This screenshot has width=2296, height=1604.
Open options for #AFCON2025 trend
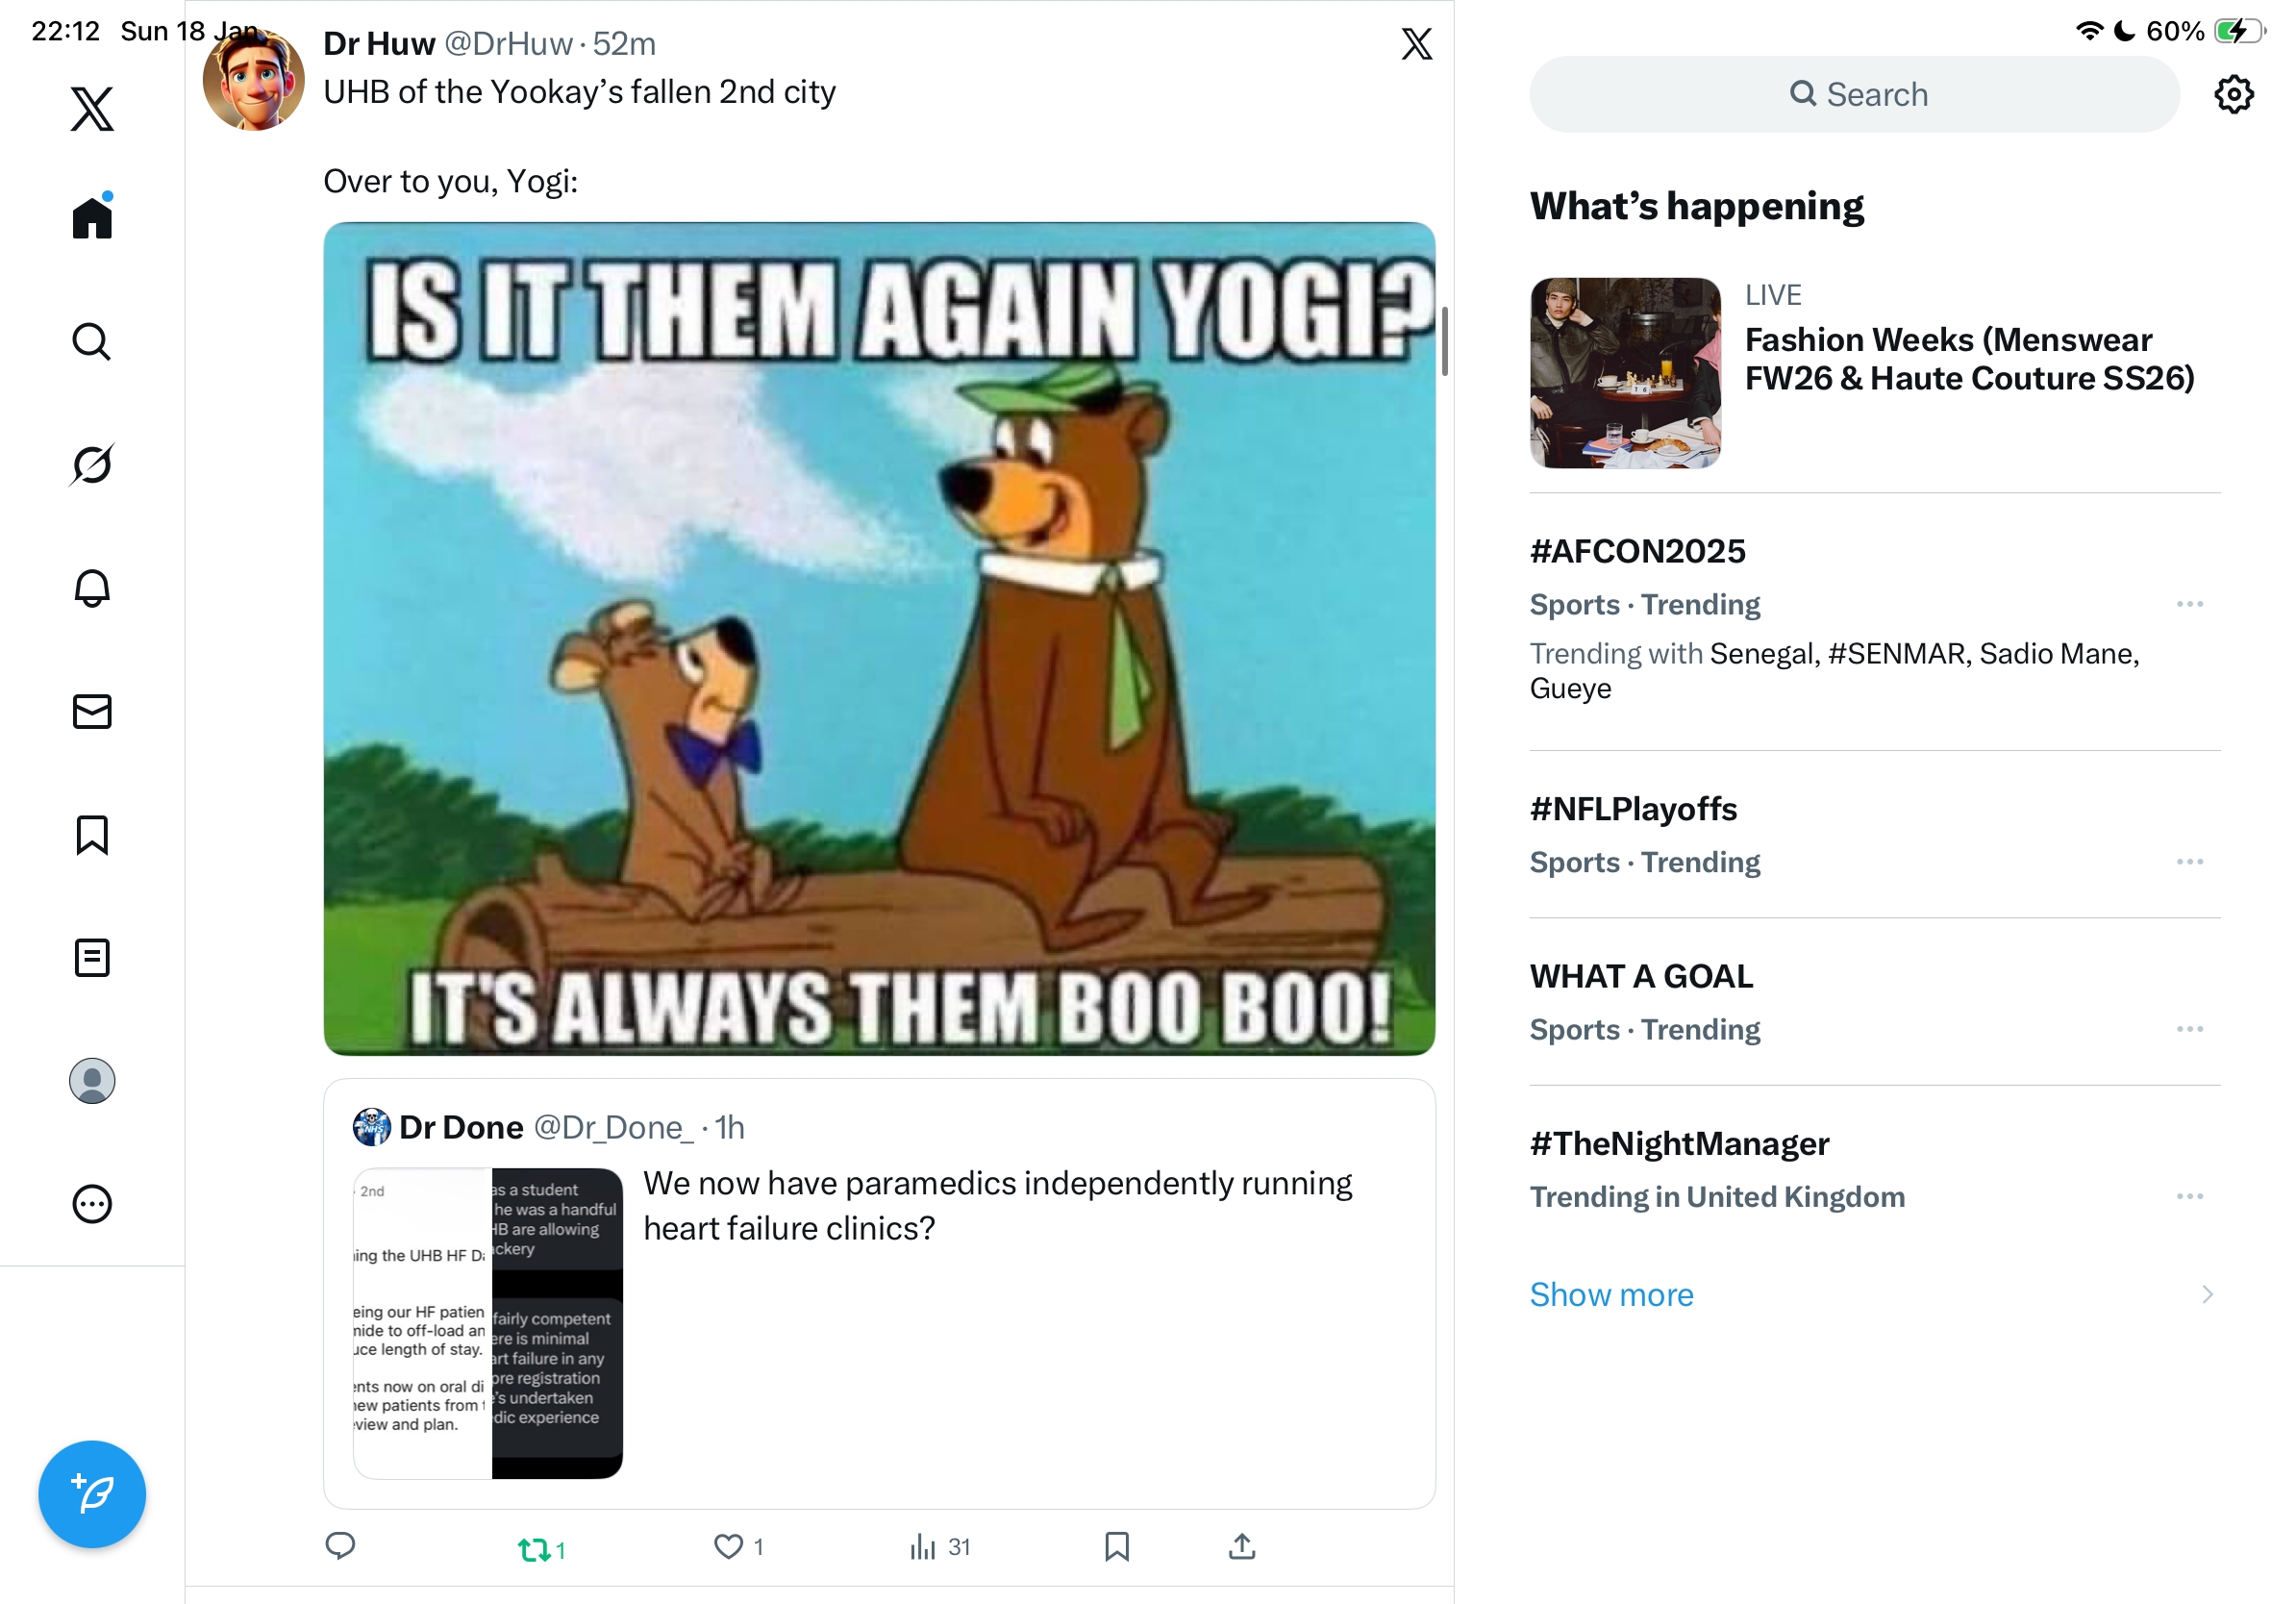coord(2189,604)
